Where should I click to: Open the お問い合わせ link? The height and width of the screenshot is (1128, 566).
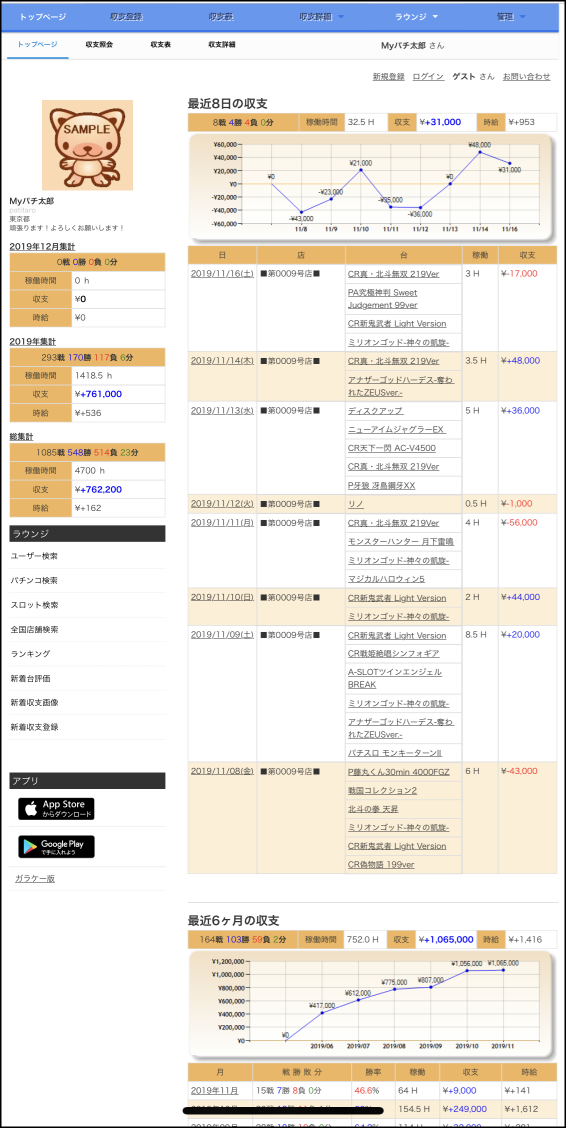pos(526,76)
